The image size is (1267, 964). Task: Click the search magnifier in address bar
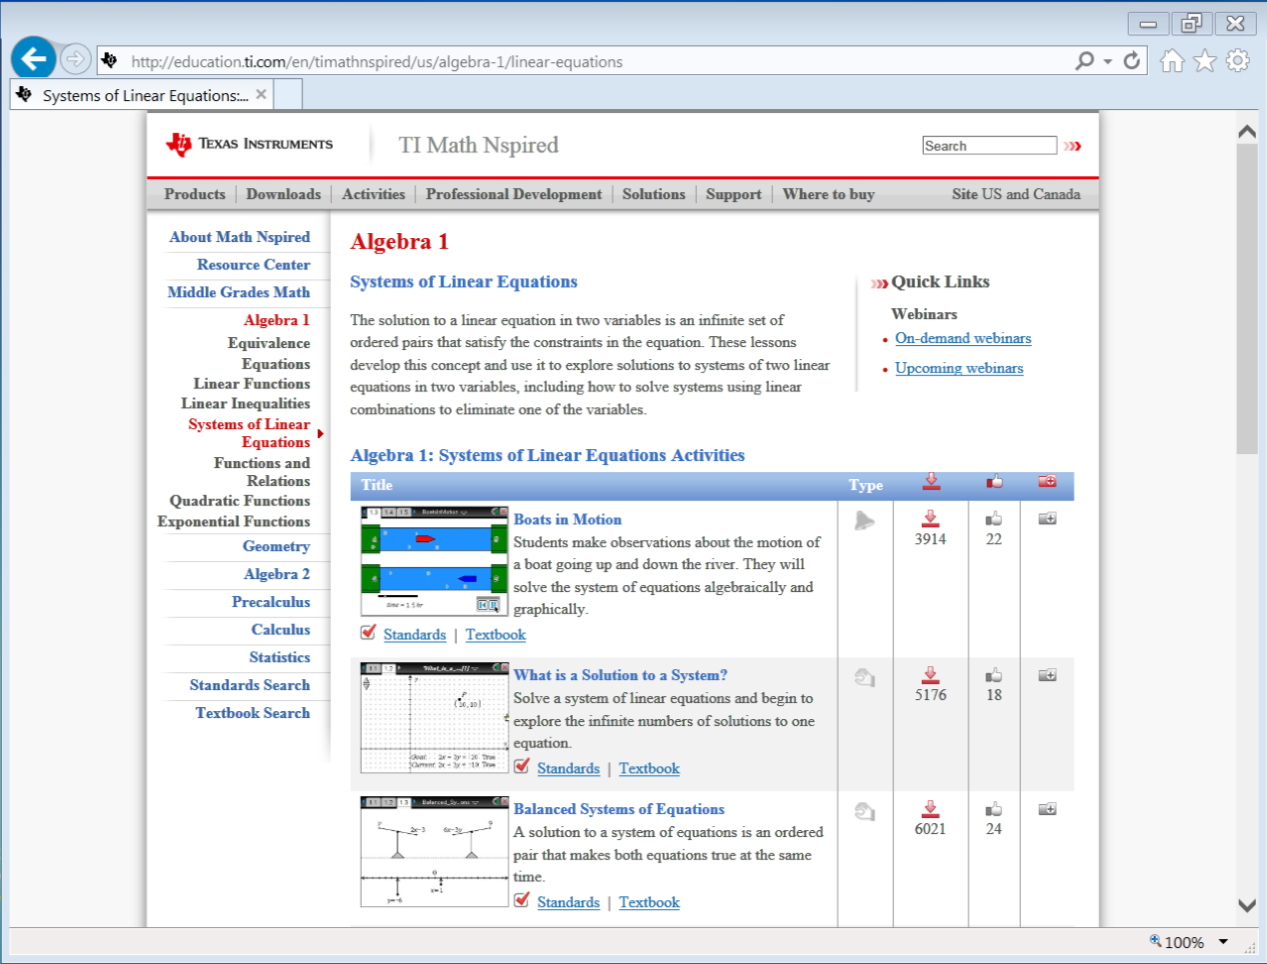click(1085, 61)
